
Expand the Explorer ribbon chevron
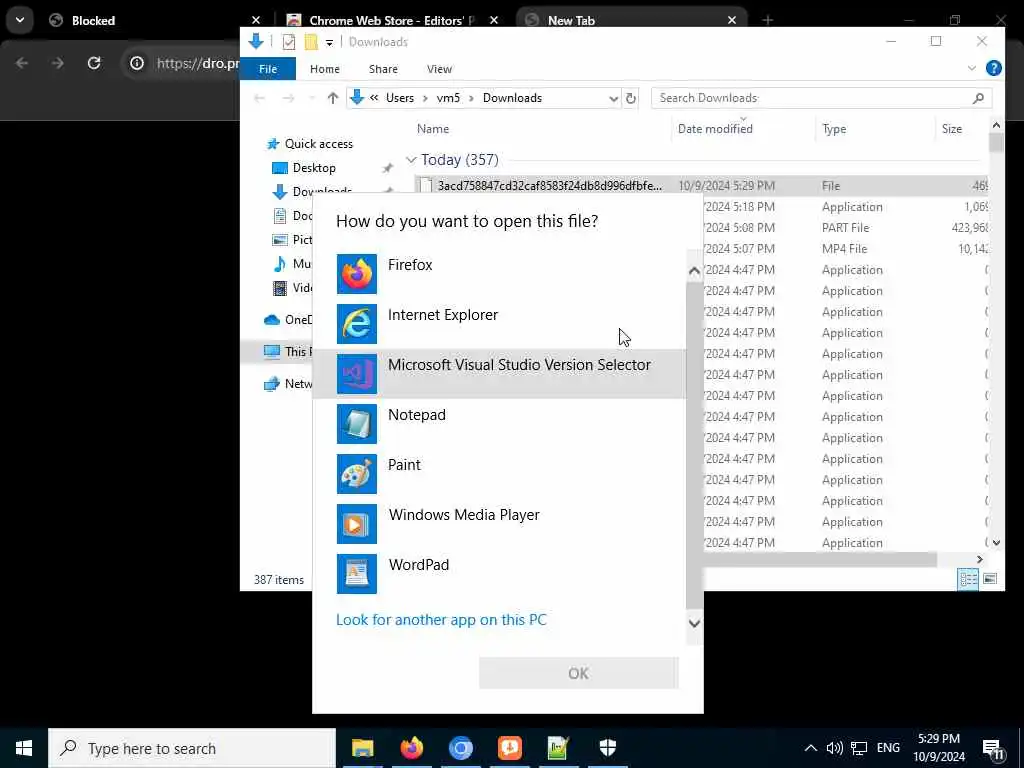972,68
